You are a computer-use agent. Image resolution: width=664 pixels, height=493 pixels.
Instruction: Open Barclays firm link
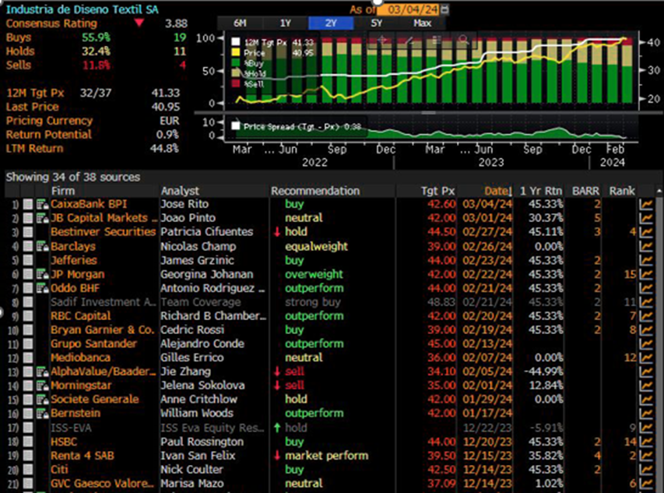(73, 246)
